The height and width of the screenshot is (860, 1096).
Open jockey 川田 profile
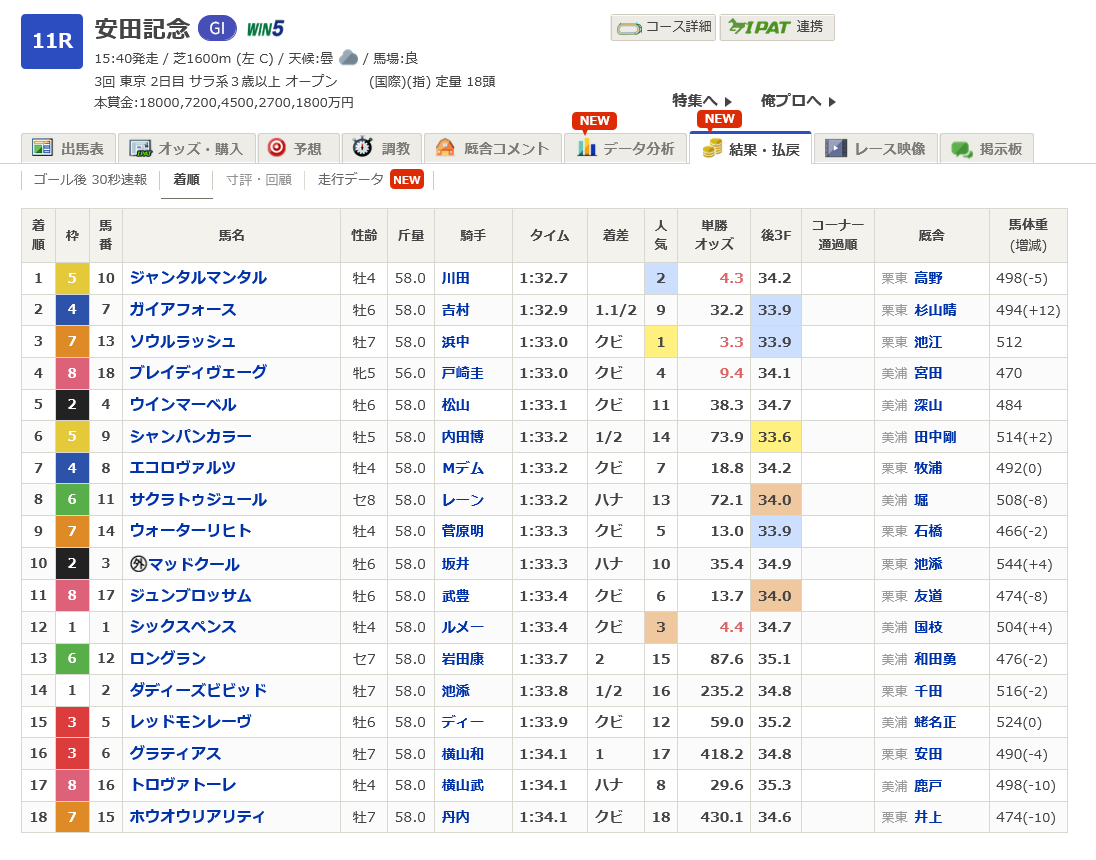click(456, 278)
